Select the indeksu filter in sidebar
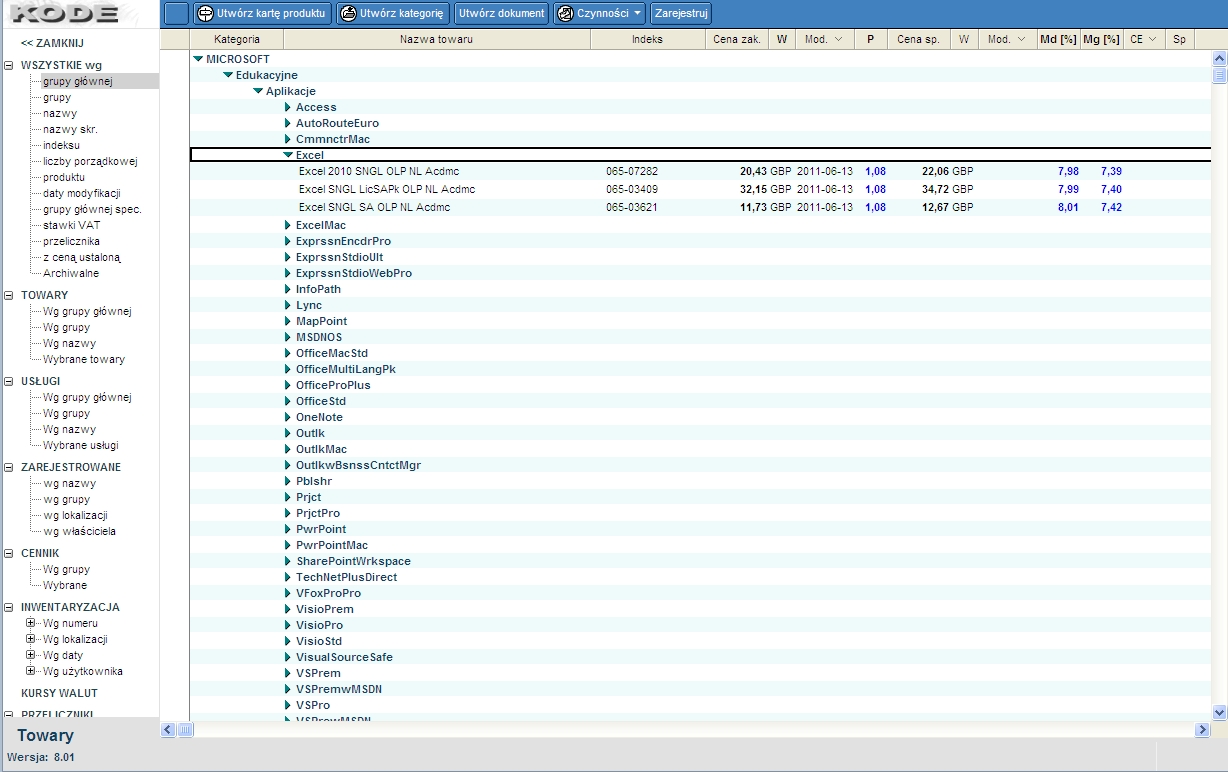 62,145
